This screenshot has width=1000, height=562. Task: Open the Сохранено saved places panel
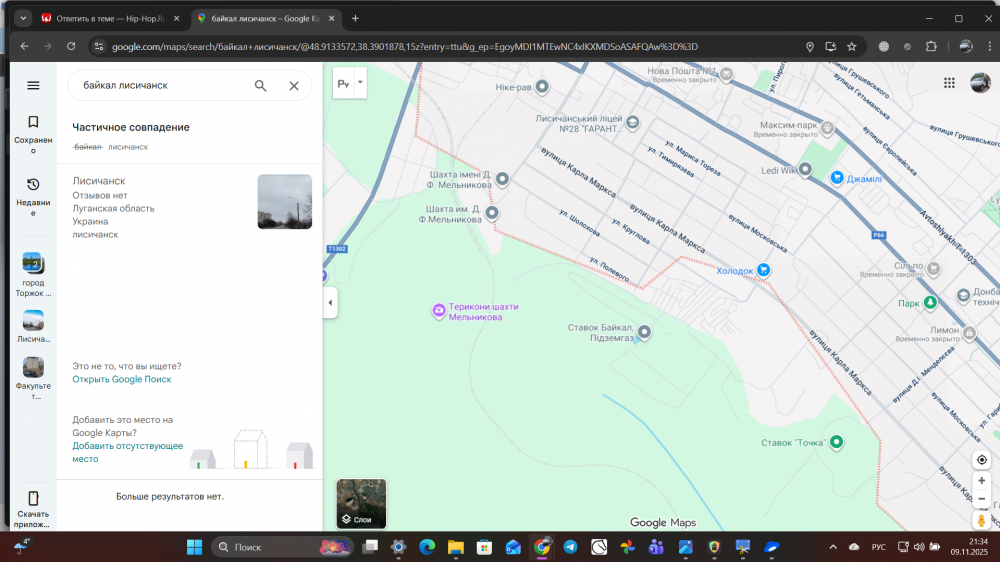point(33,130)
